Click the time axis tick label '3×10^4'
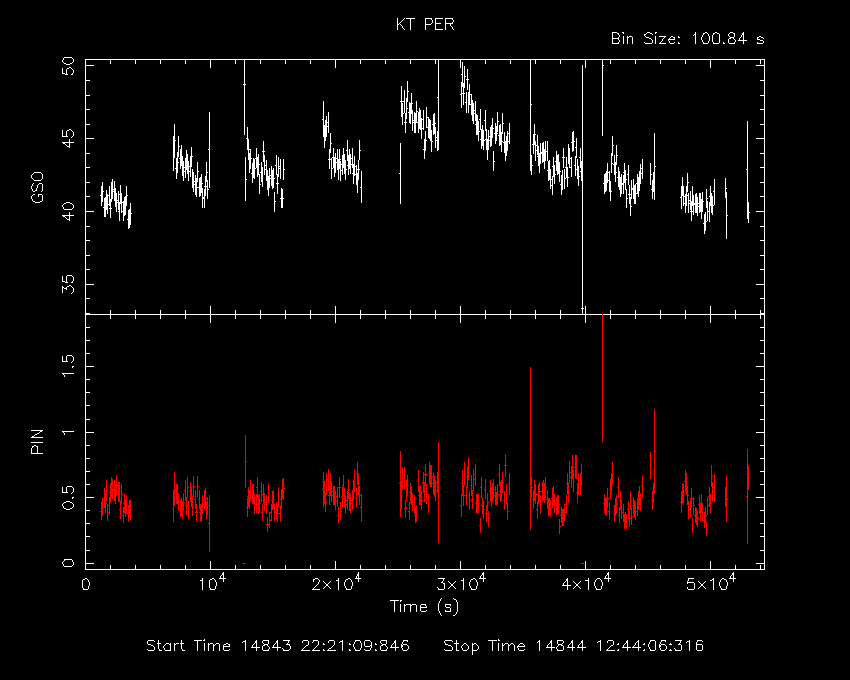Screen dimensions: 850x680 461,582
